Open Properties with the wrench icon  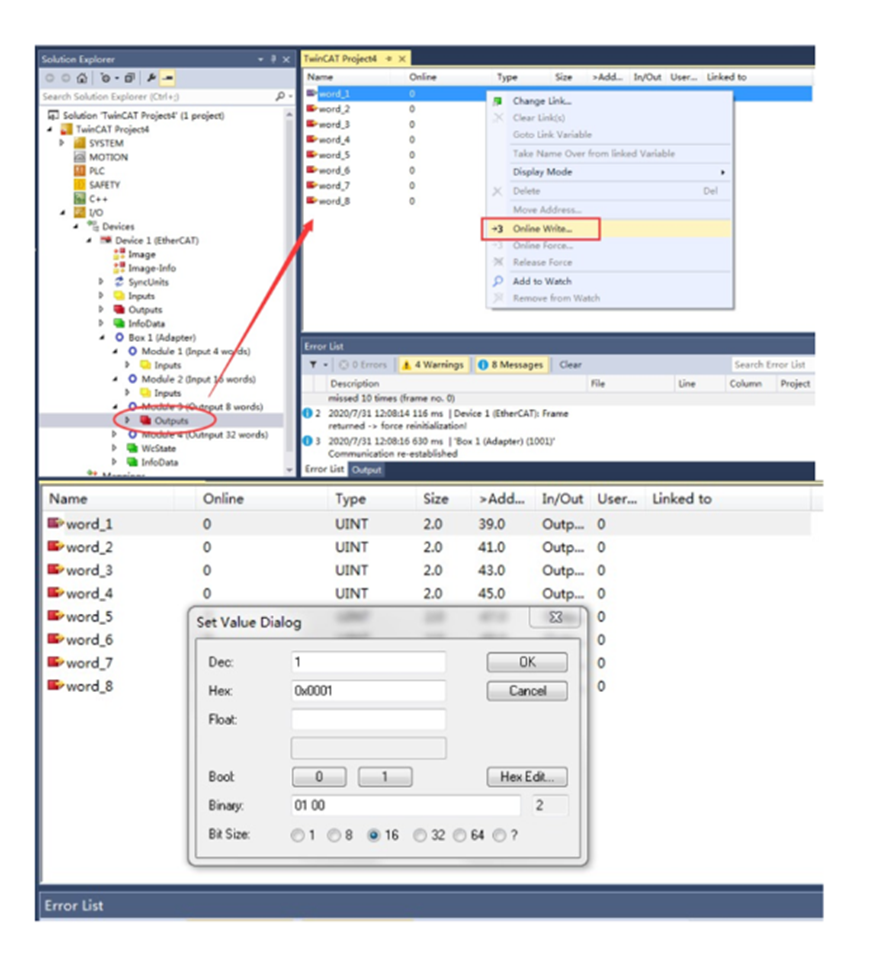click(151, 78)
